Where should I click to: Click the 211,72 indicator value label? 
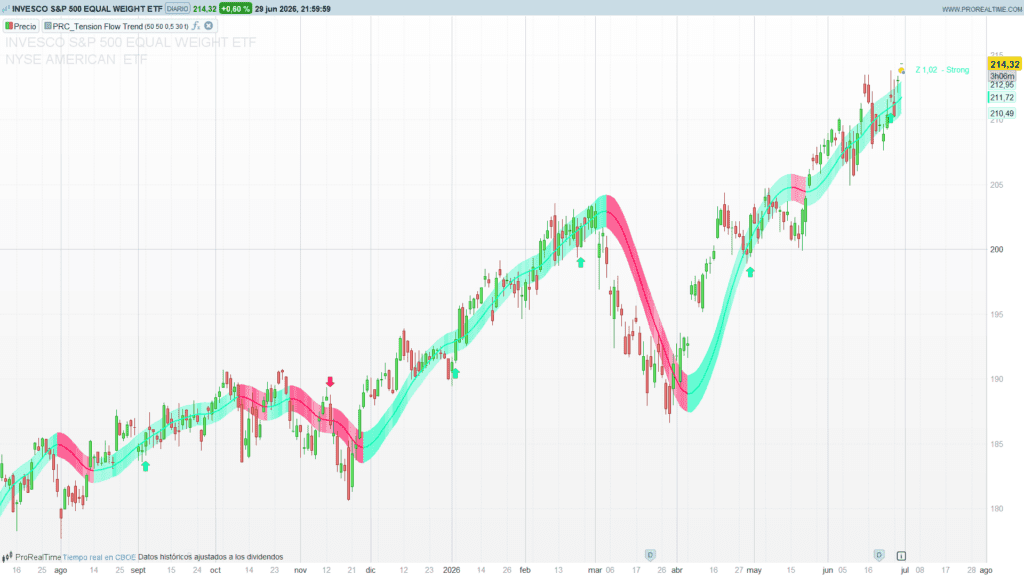1002,97
